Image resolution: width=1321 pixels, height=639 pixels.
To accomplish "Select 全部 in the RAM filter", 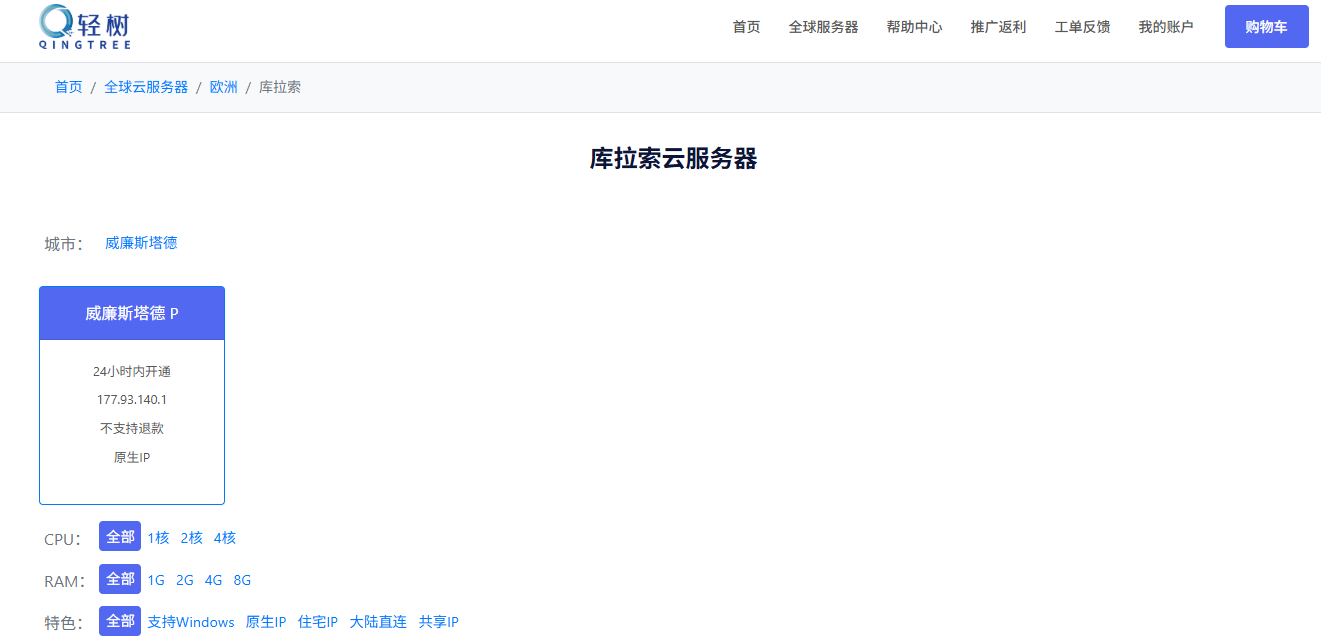I will coord(120,579).
